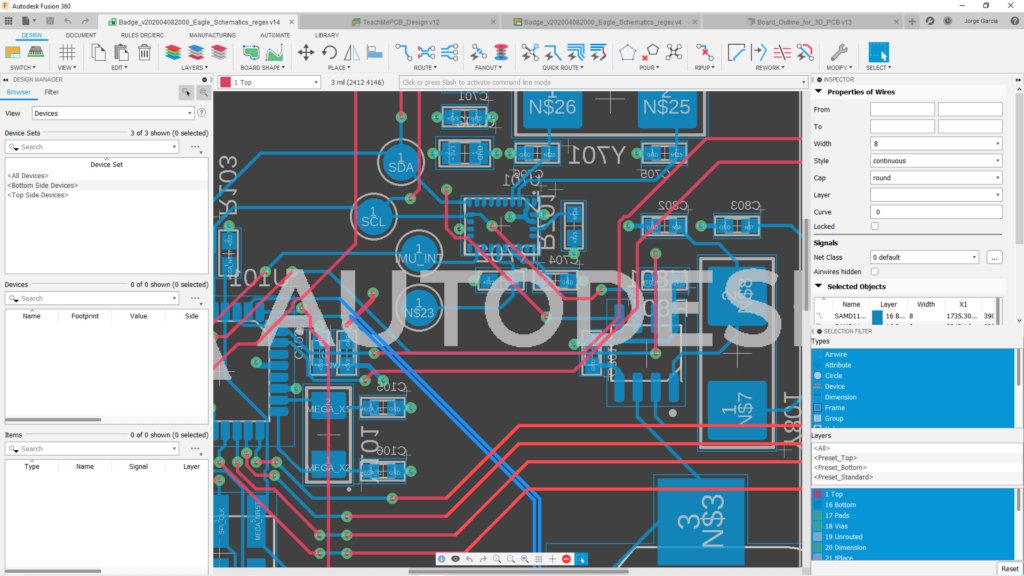Screen dimensions: 1024x576
Task: Click the blue Select tool icon
Action: tap(878, 52)
